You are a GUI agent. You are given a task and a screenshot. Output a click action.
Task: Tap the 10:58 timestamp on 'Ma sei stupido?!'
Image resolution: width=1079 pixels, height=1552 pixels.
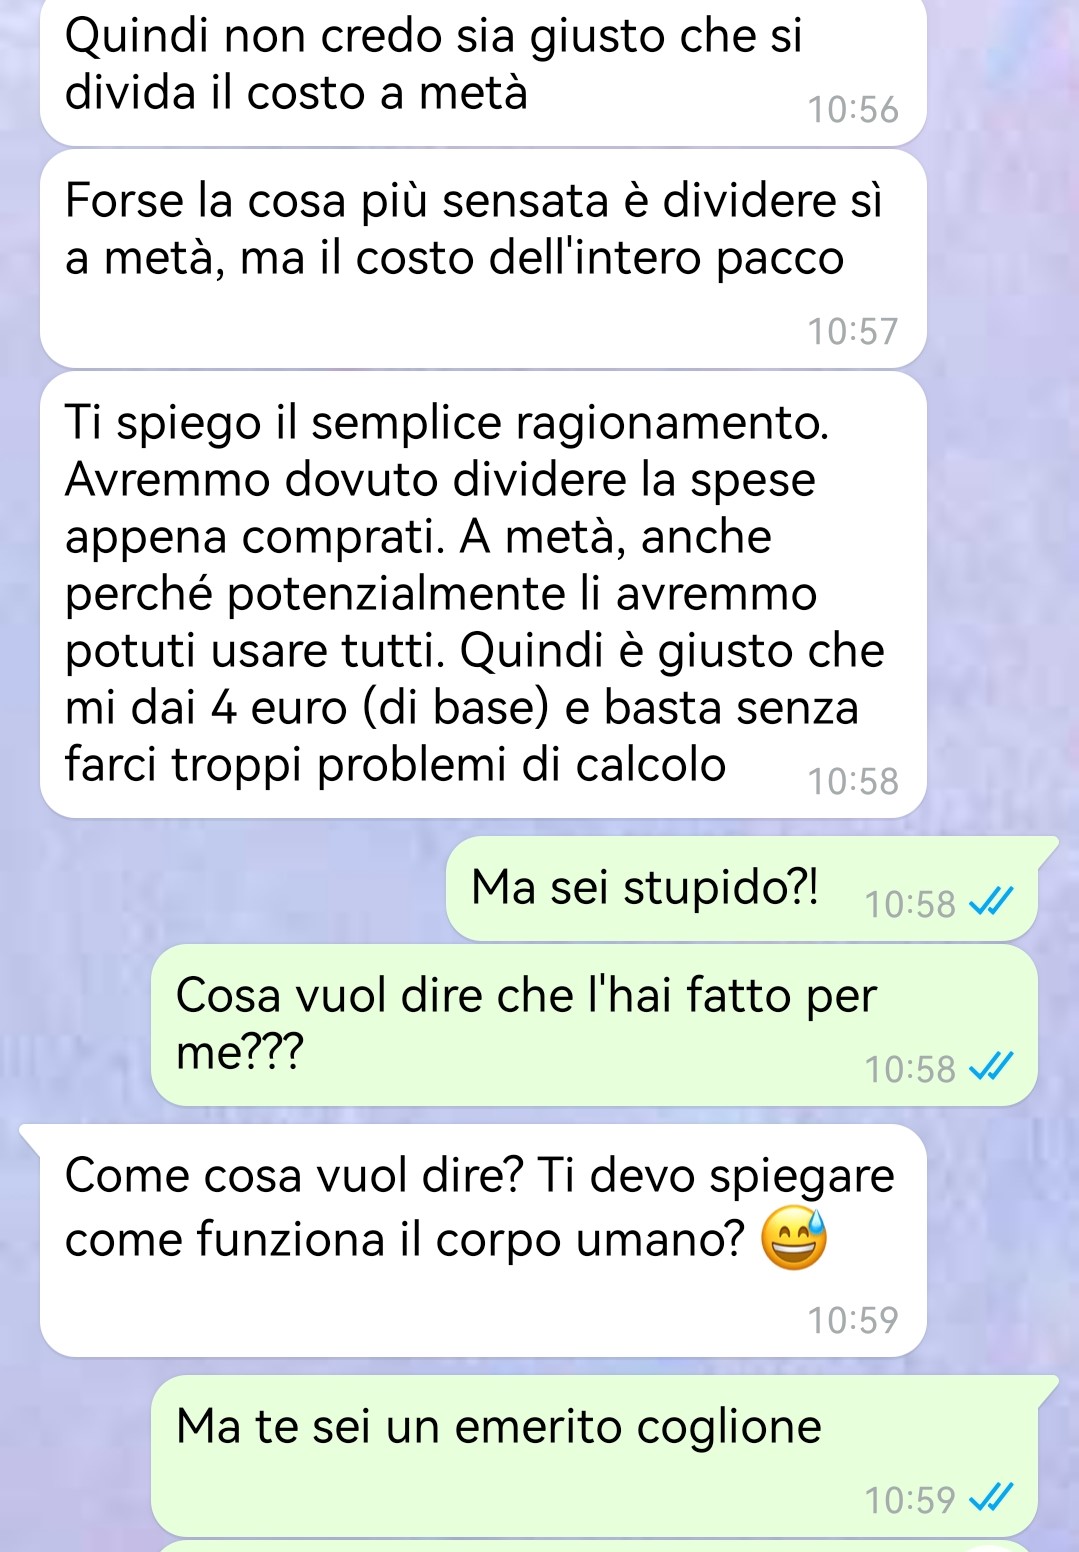tap(910, 904)
